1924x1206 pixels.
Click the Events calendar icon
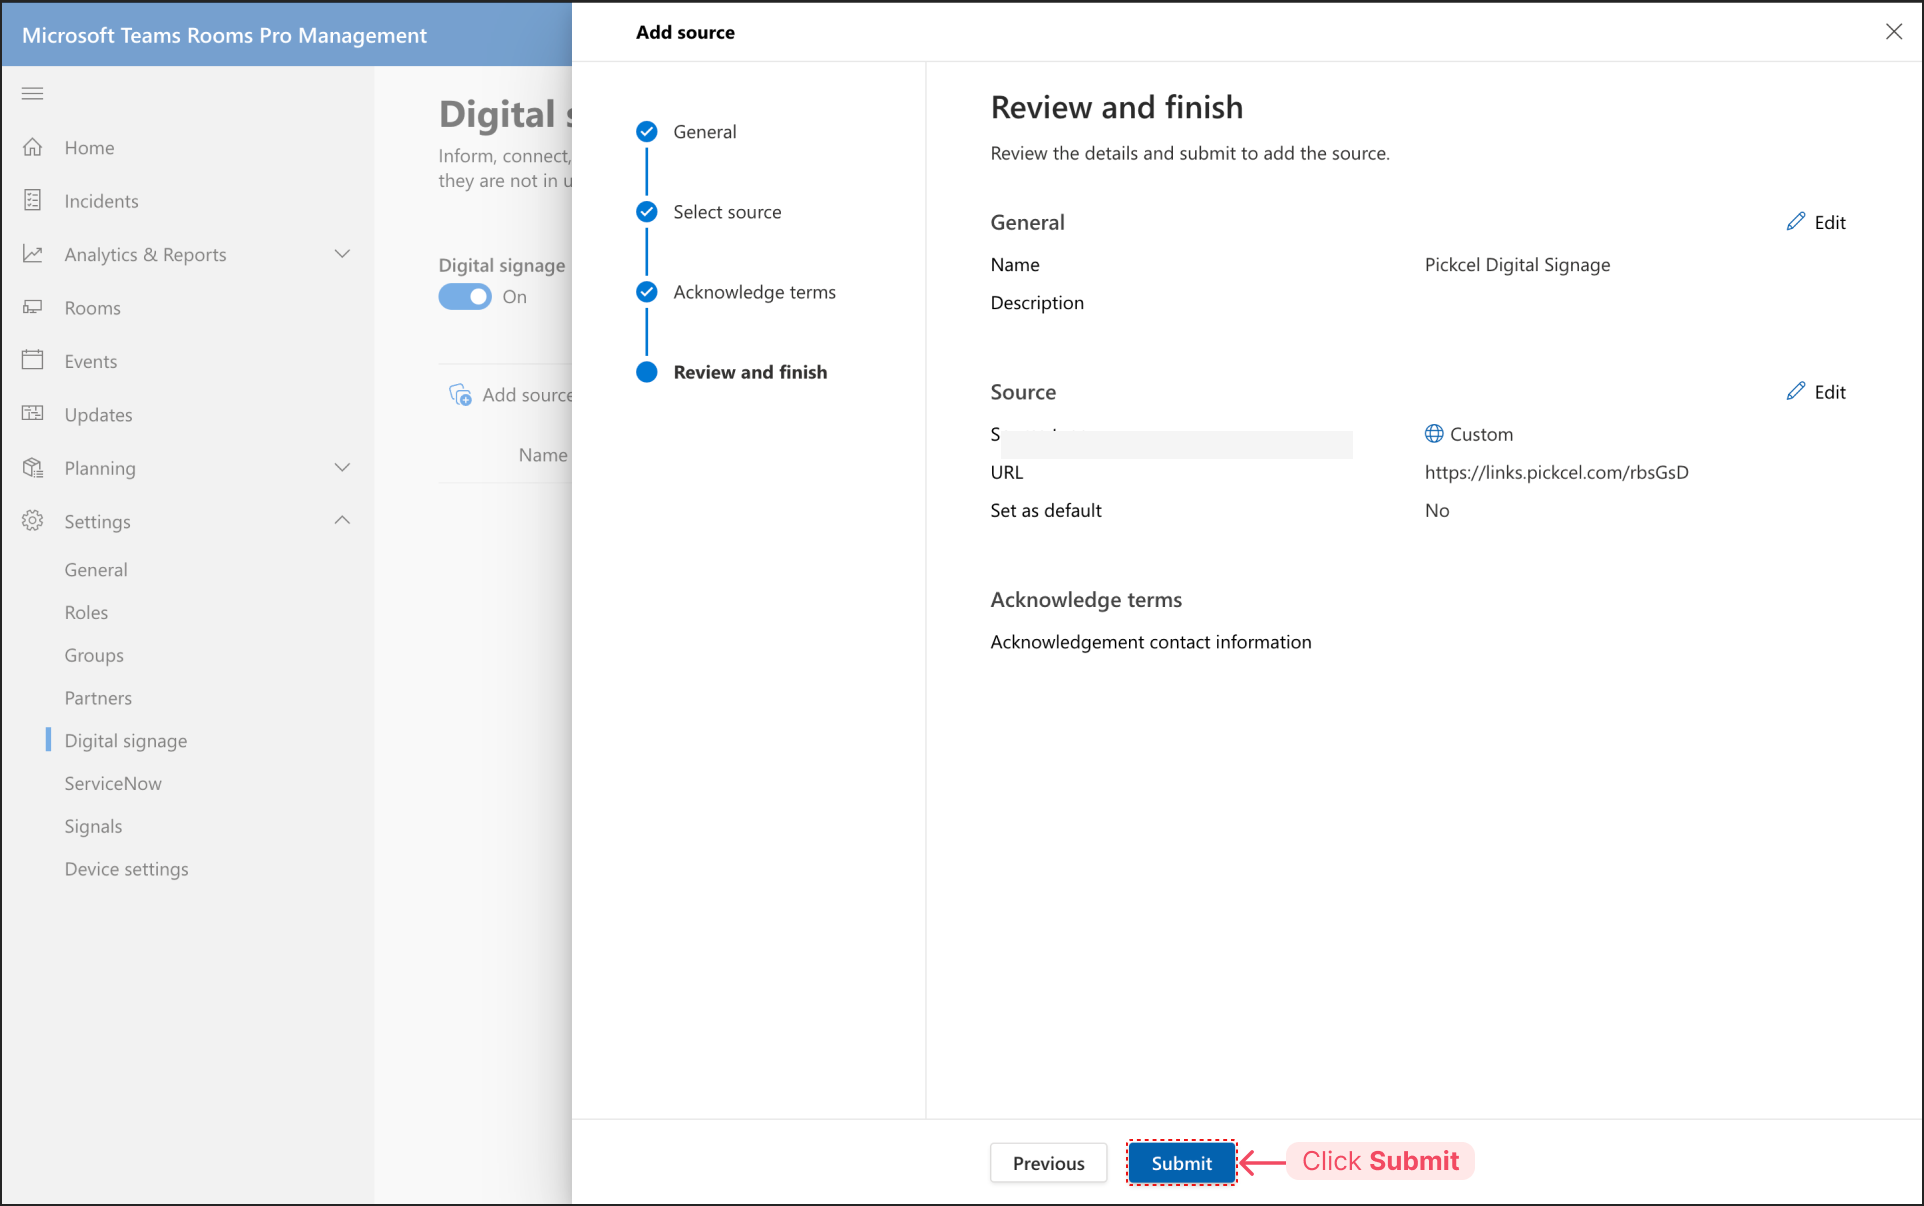click(x=33, y=361)
